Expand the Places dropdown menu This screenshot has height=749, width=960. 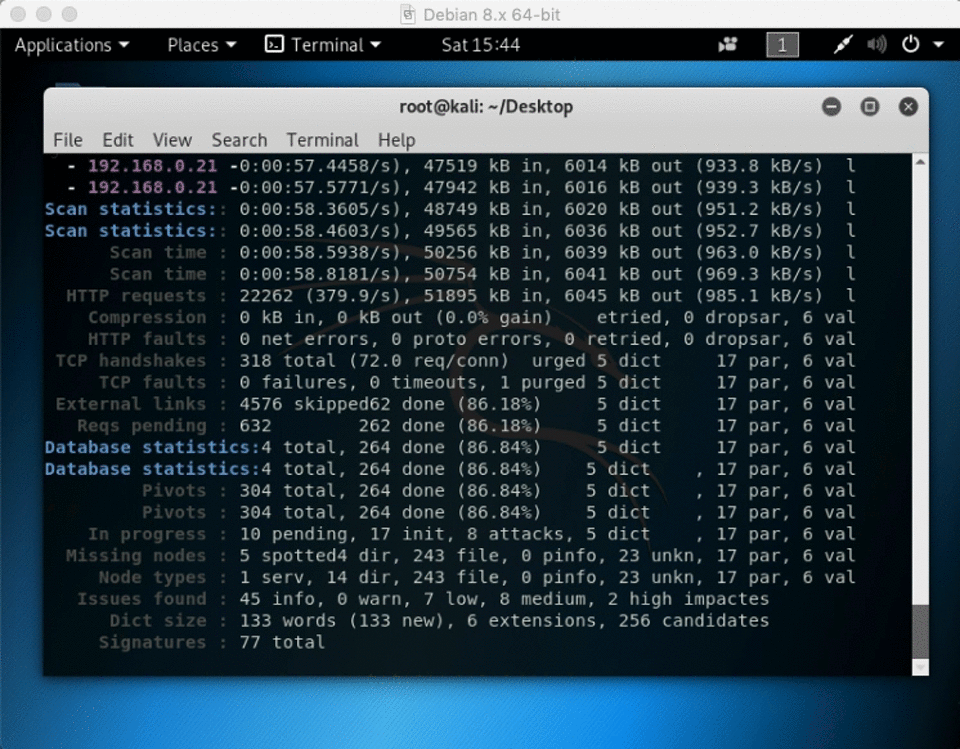(201, 45)
